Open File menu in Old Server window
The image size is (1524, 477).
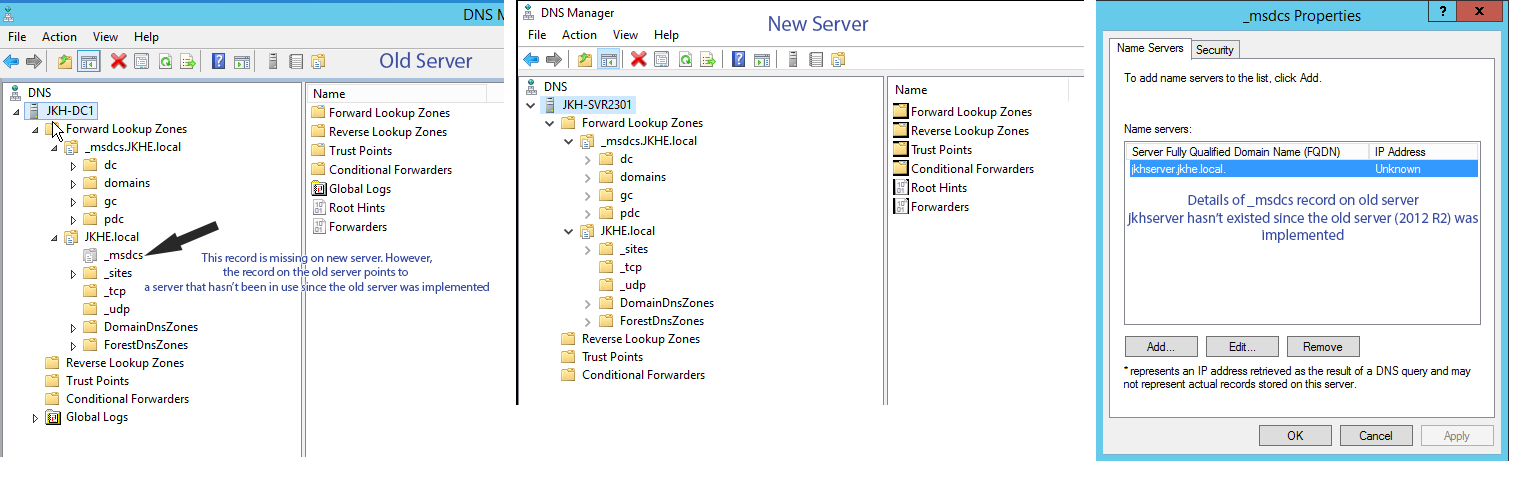coord(17,37)
